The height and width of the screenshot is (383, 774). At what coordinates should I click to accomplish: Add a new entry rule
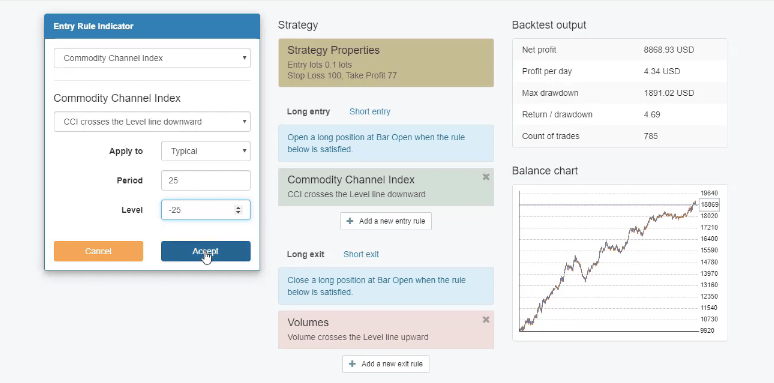coord(386,221)
